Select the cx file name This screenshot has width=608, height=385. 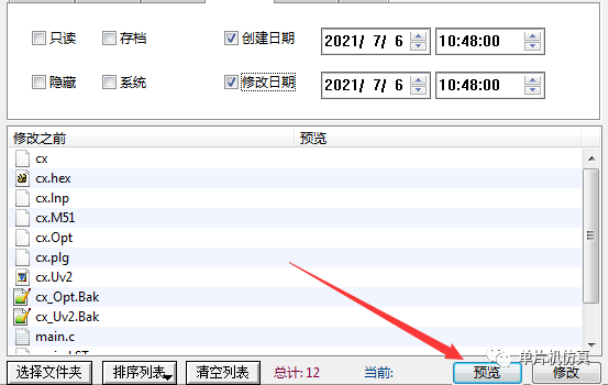[41, 159]
